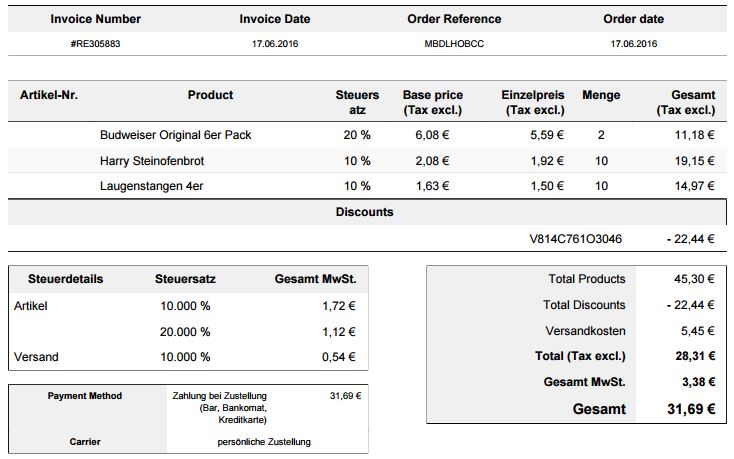Click the persönliche Zustellung carrier value
734x459 pixels.
pyautogui.click(x=264, y=441)
